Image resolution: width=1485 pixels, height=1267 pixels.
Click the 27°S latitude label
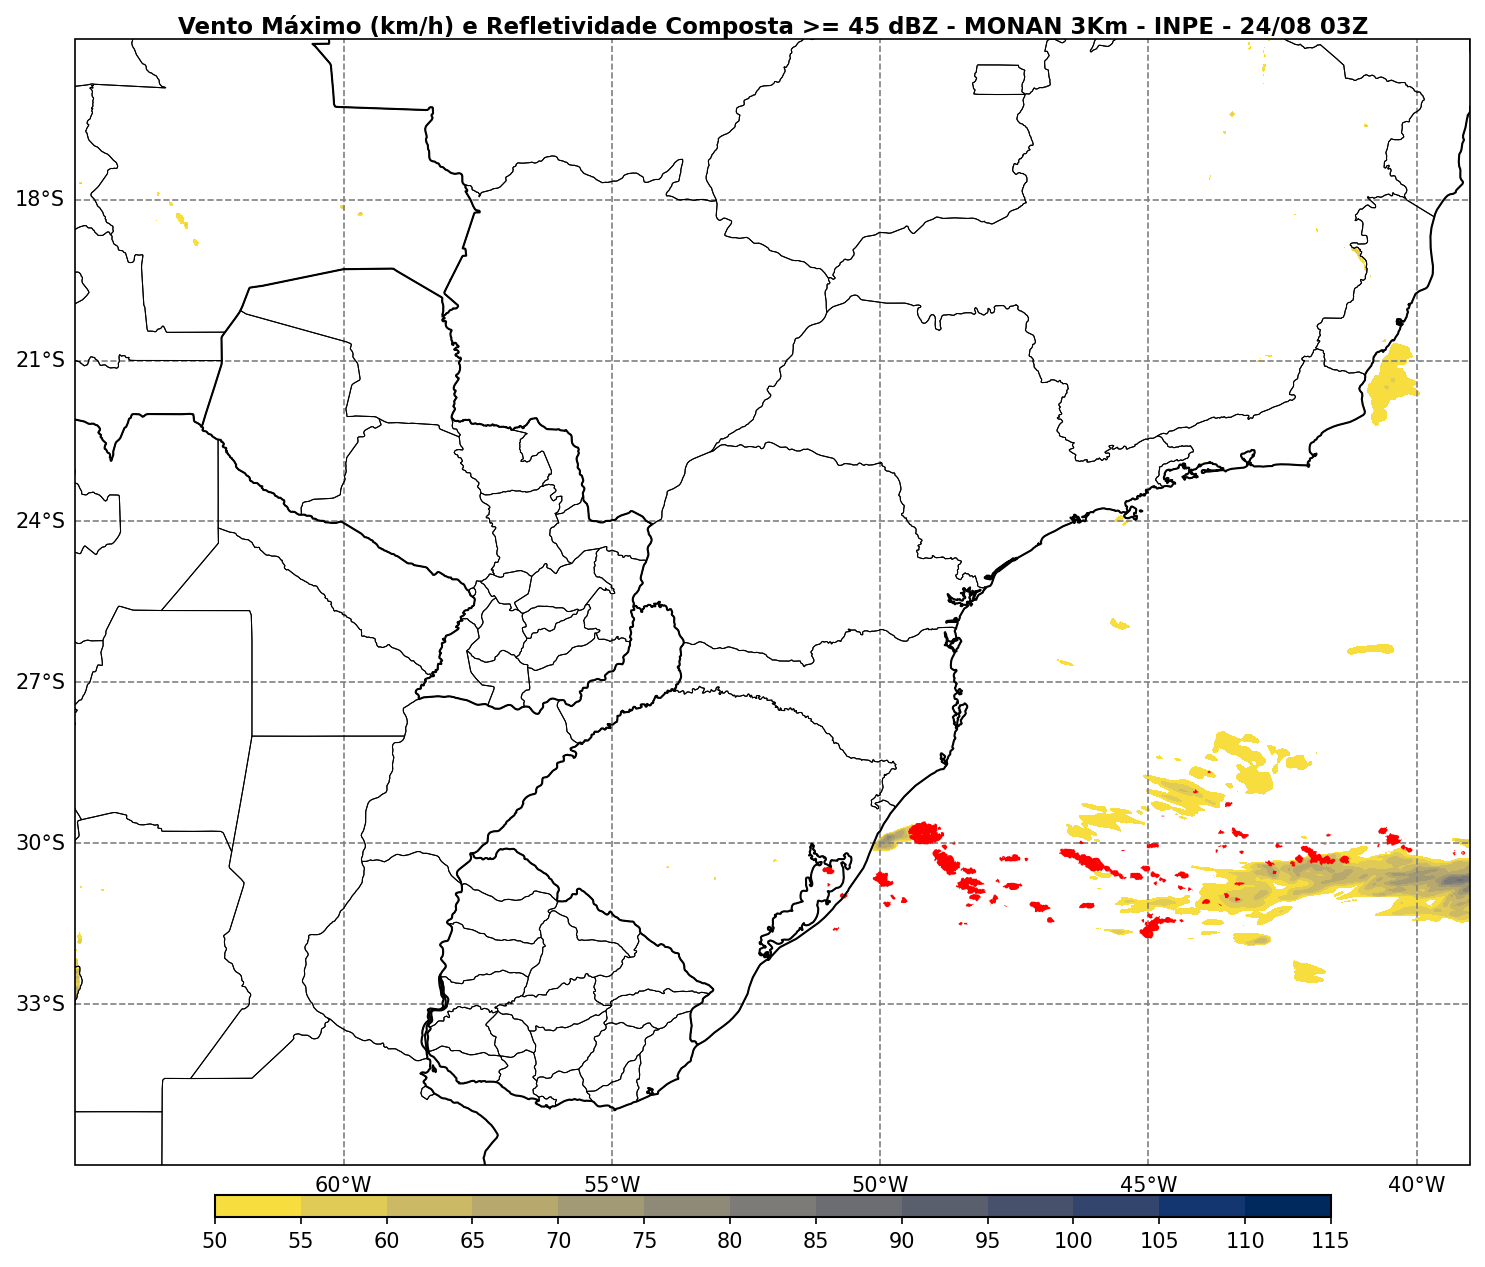coord(40,682)
